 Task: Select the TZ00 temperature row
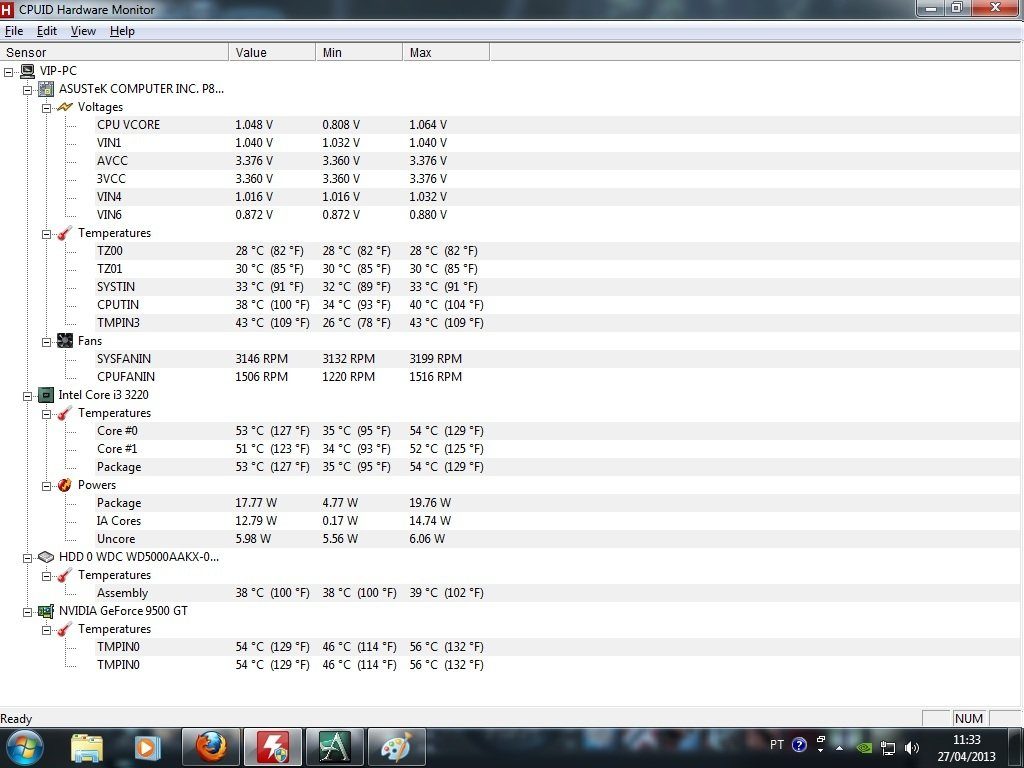(559, 251)
